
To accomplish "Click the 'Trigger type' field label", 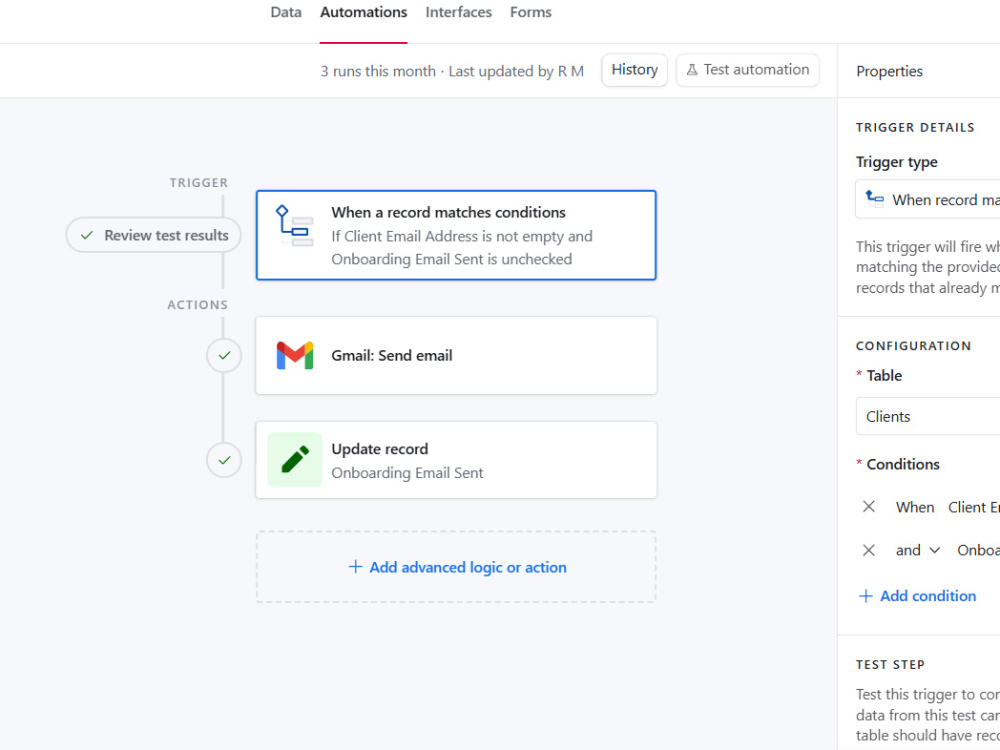I will point(897,162).
